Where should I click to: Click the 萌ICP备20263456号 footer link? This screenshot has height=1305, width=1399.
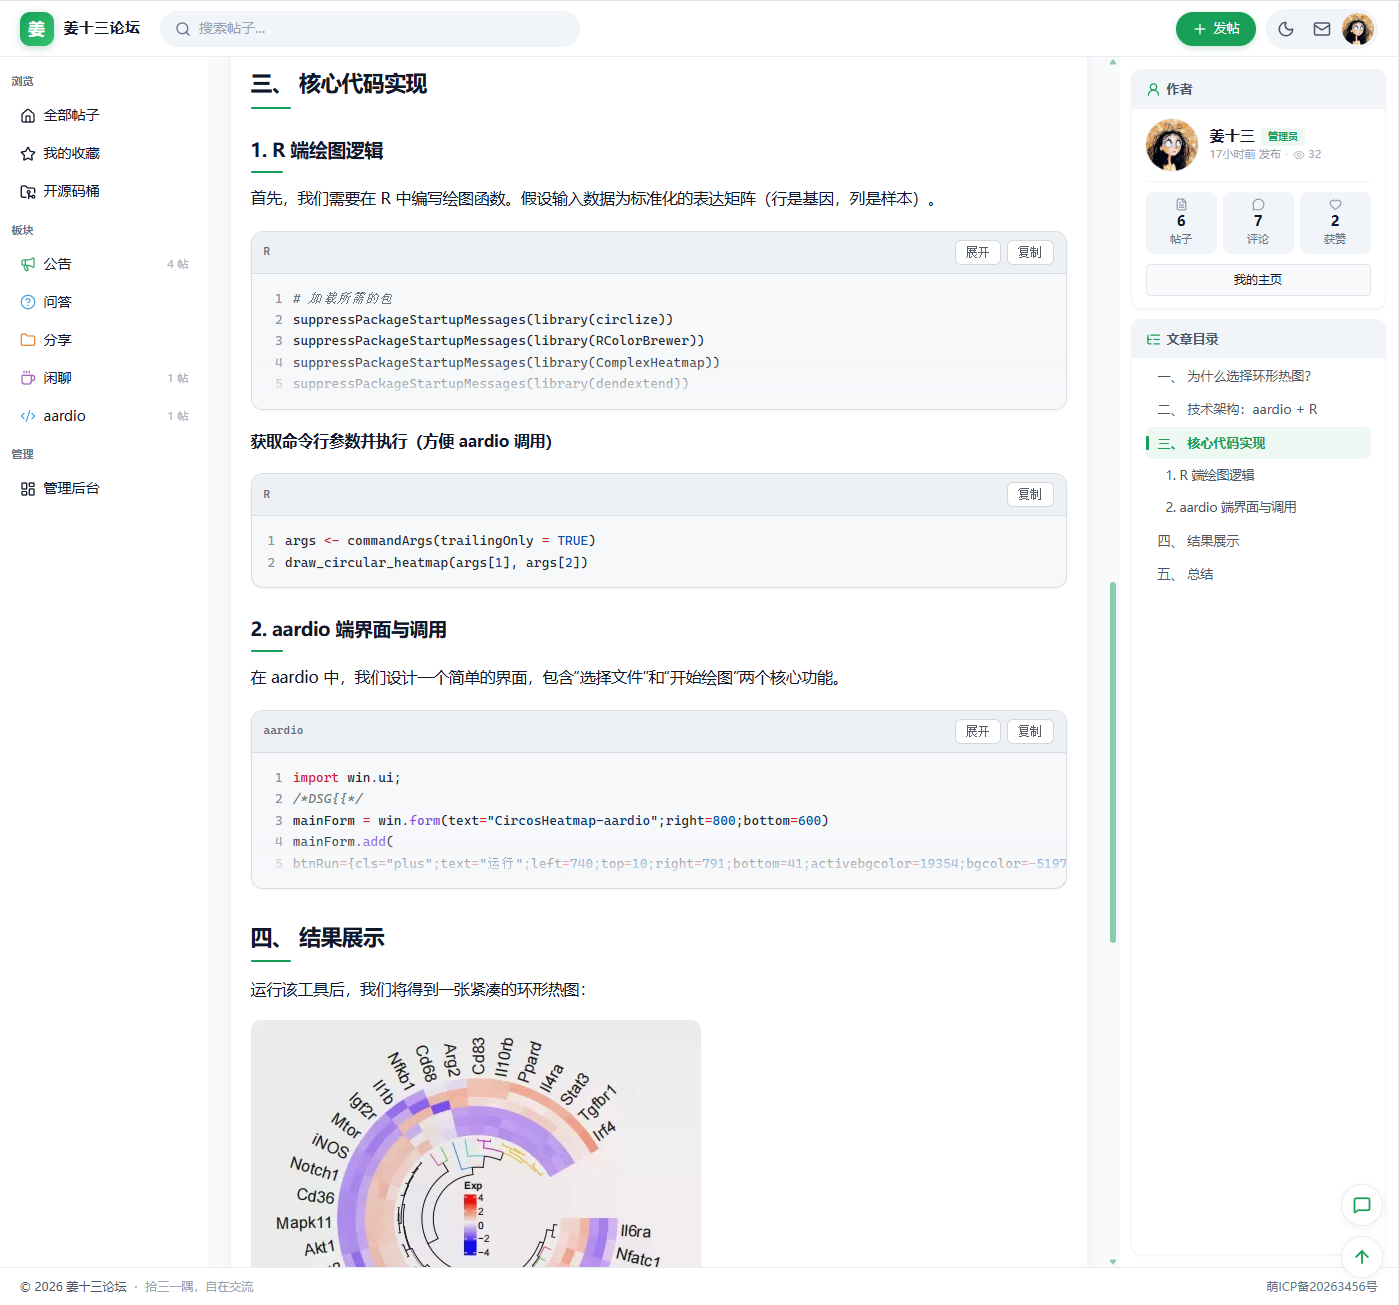click(x=1322, y=1287)
